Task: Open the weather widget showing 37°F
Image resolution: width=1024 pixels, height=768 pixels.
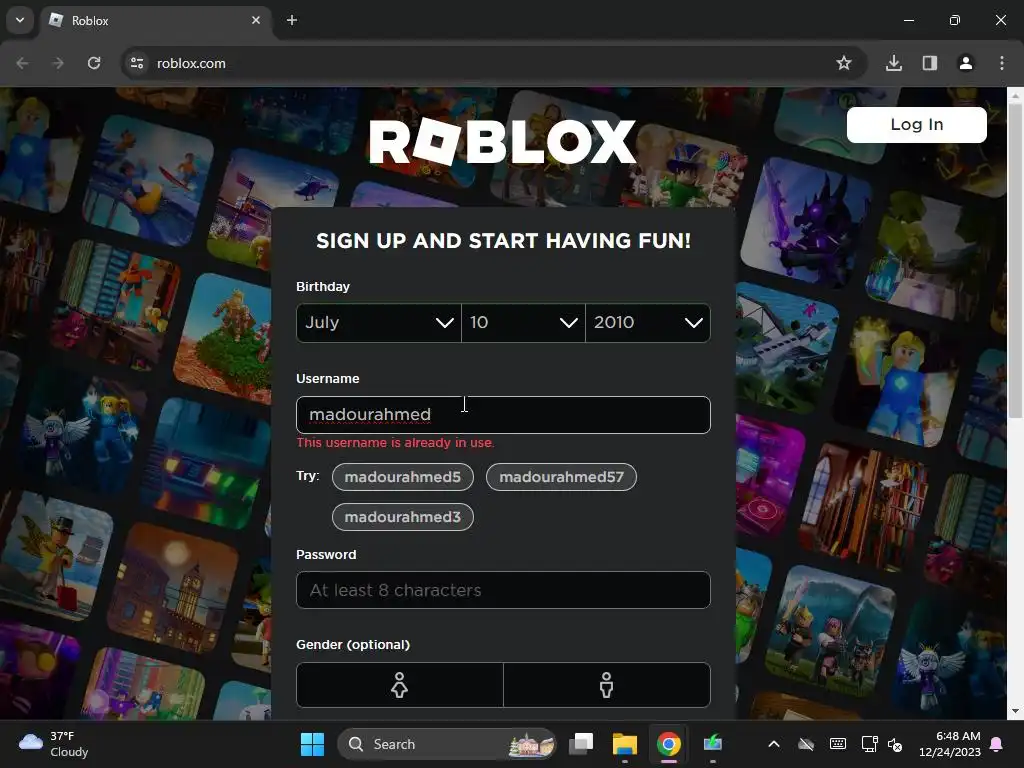Action: click(54, 744)
